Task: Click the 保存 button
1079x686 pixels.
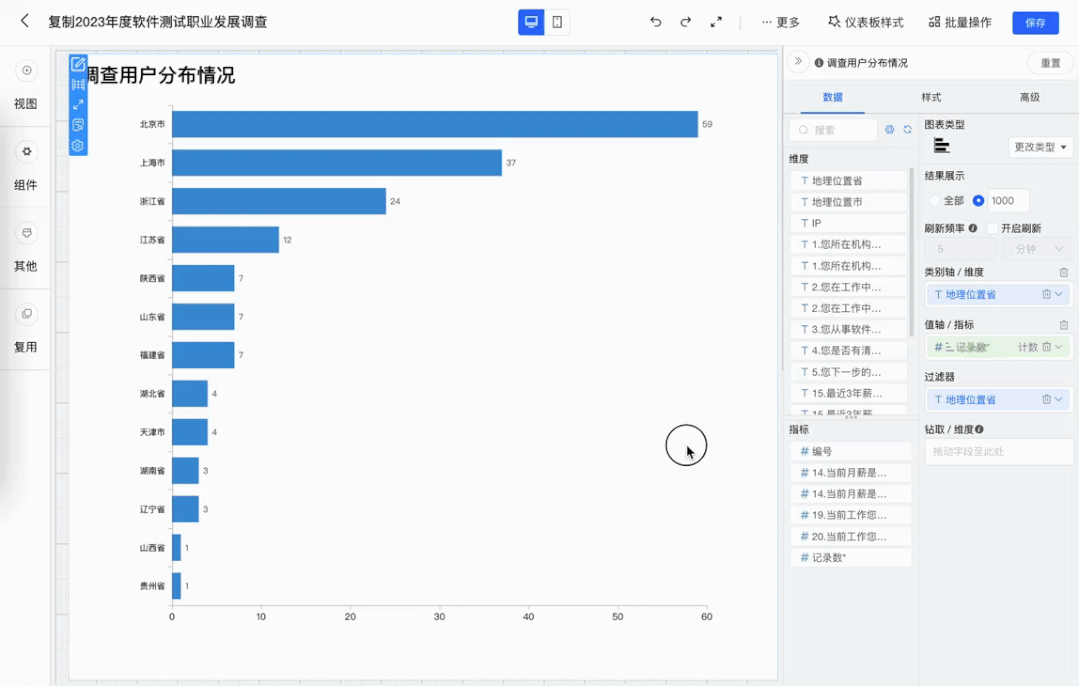Action: pos(1035,22)
